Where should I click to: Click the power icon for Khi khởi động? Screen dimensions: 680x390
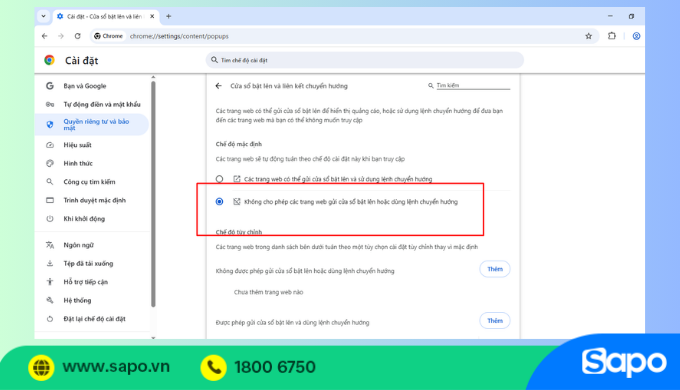50,219
